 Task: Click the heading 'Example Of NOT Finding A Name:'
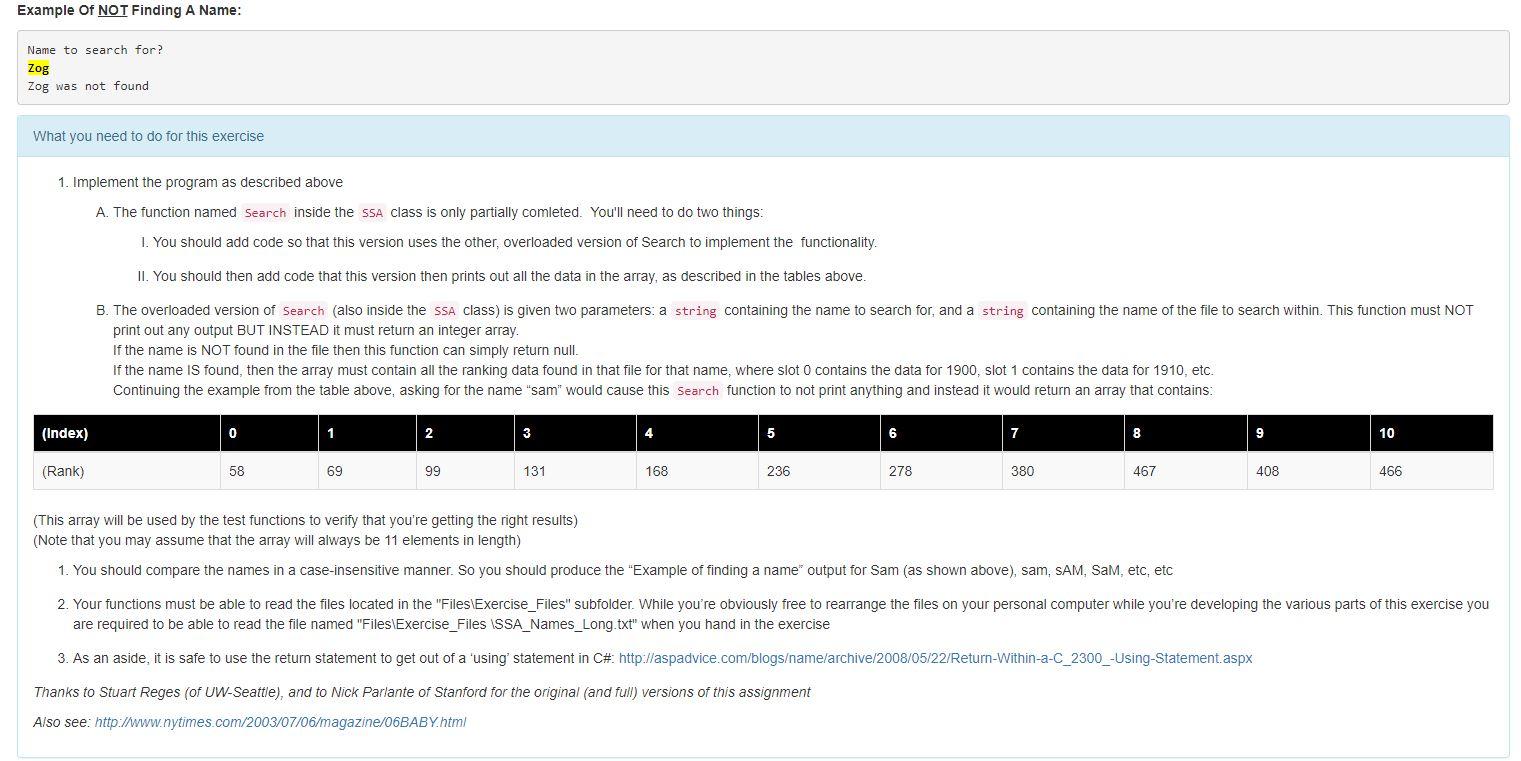click(x=129, y=10)
